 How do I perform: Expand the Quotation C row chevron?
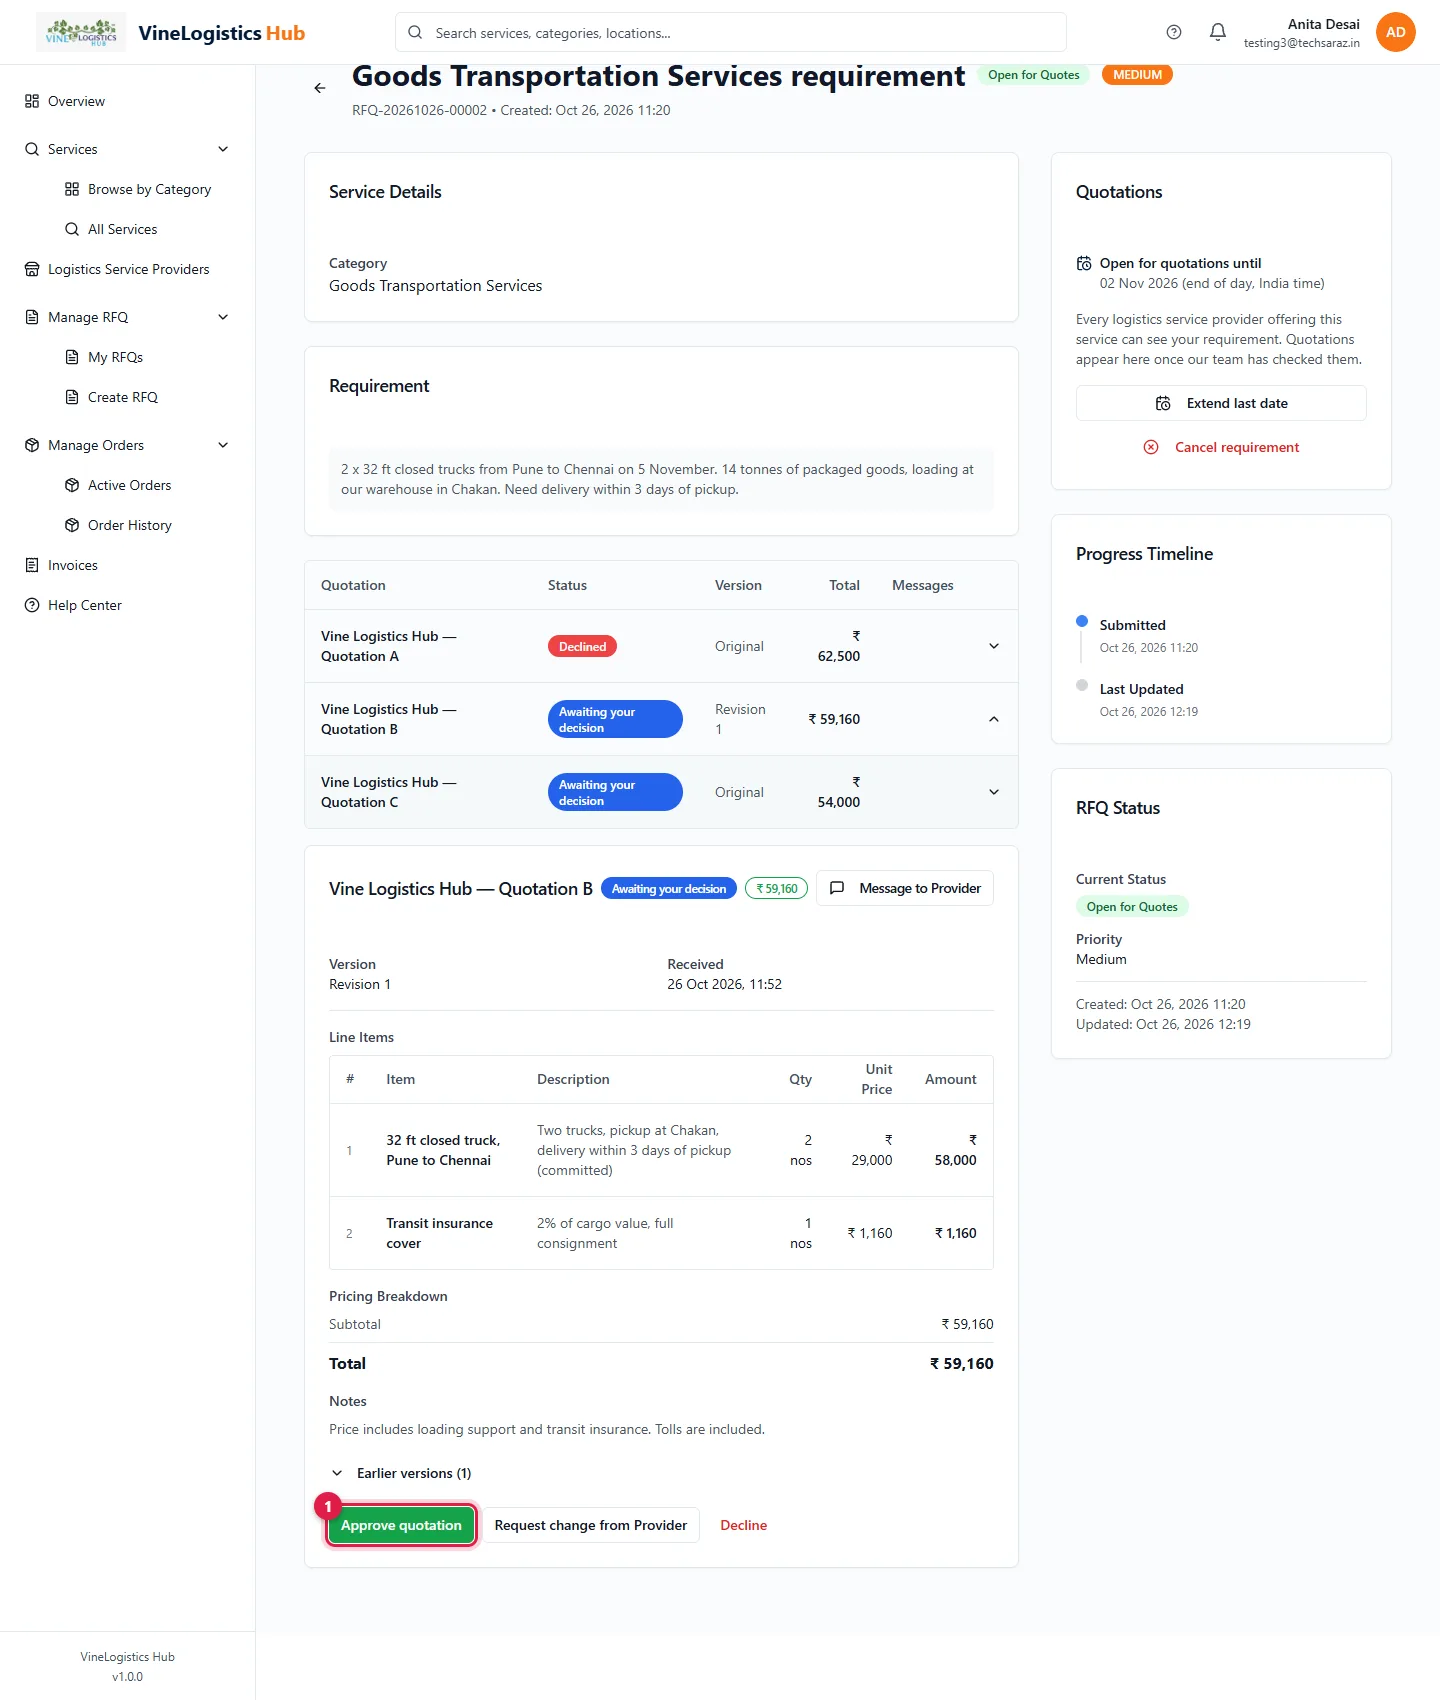pos(994,792)
